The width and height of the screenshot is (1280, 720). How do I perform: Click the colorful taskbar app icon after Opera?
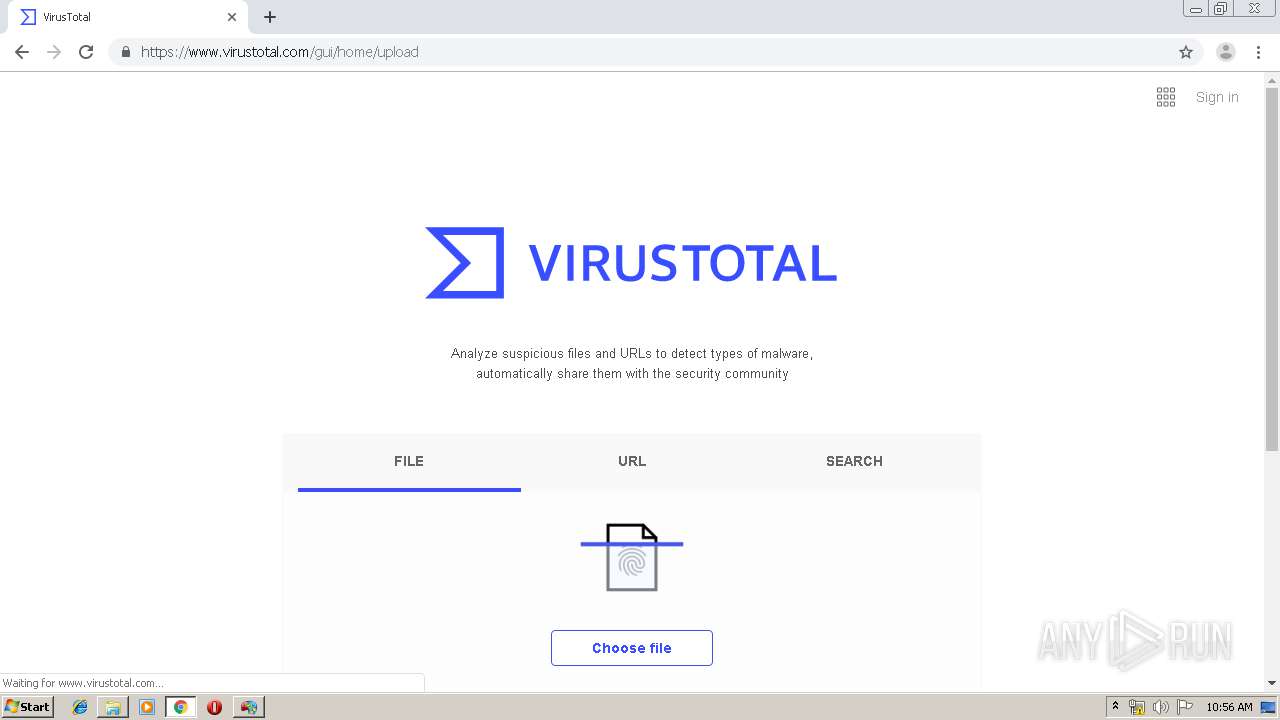248,707
